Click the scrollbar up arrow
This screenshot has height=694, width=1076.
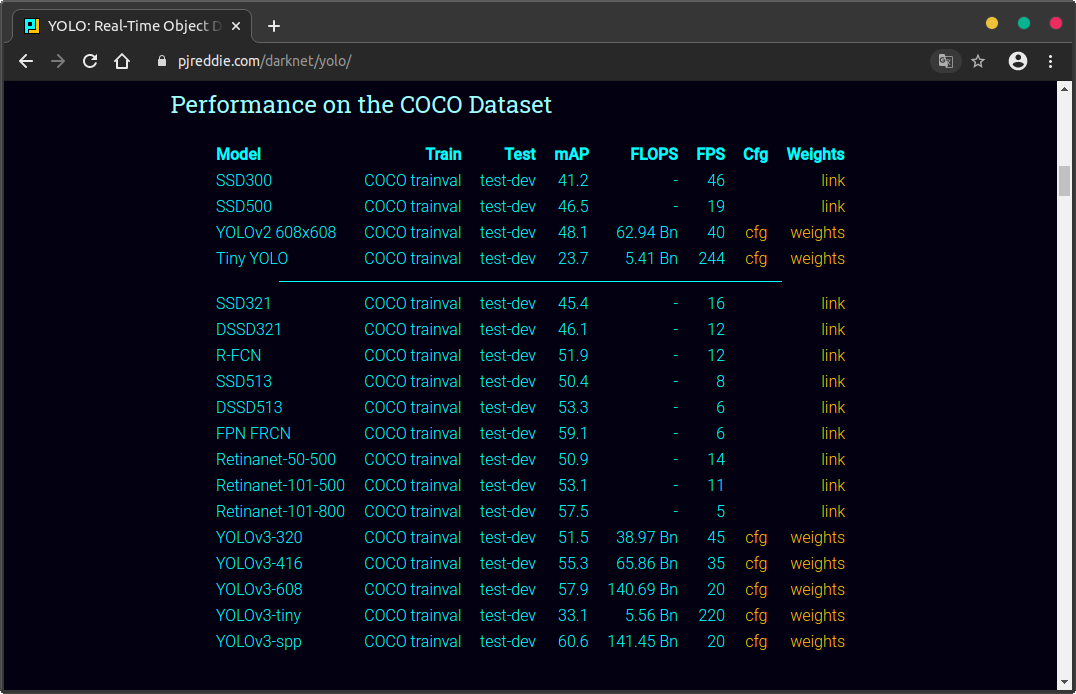pos(1064,89)
